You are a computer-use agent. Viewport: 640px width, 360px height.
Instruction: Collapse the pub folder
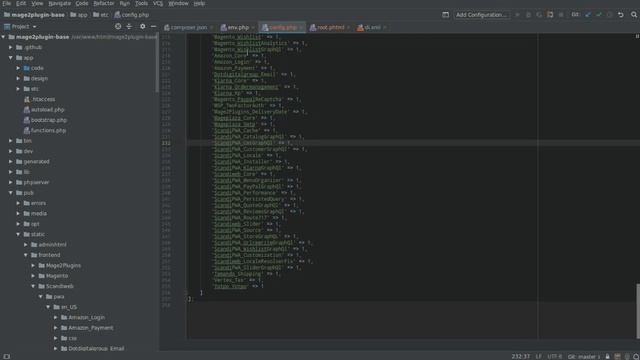click(x=11, y=193)
